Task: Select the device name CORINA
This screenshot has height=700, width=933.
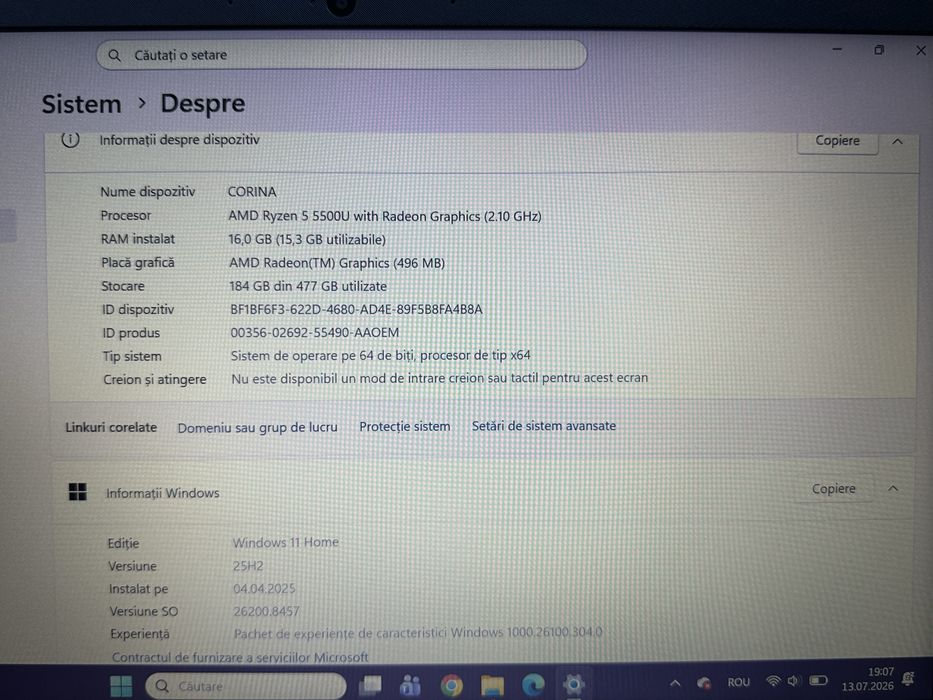Action: pyautogui.click(x=252, y=192)
